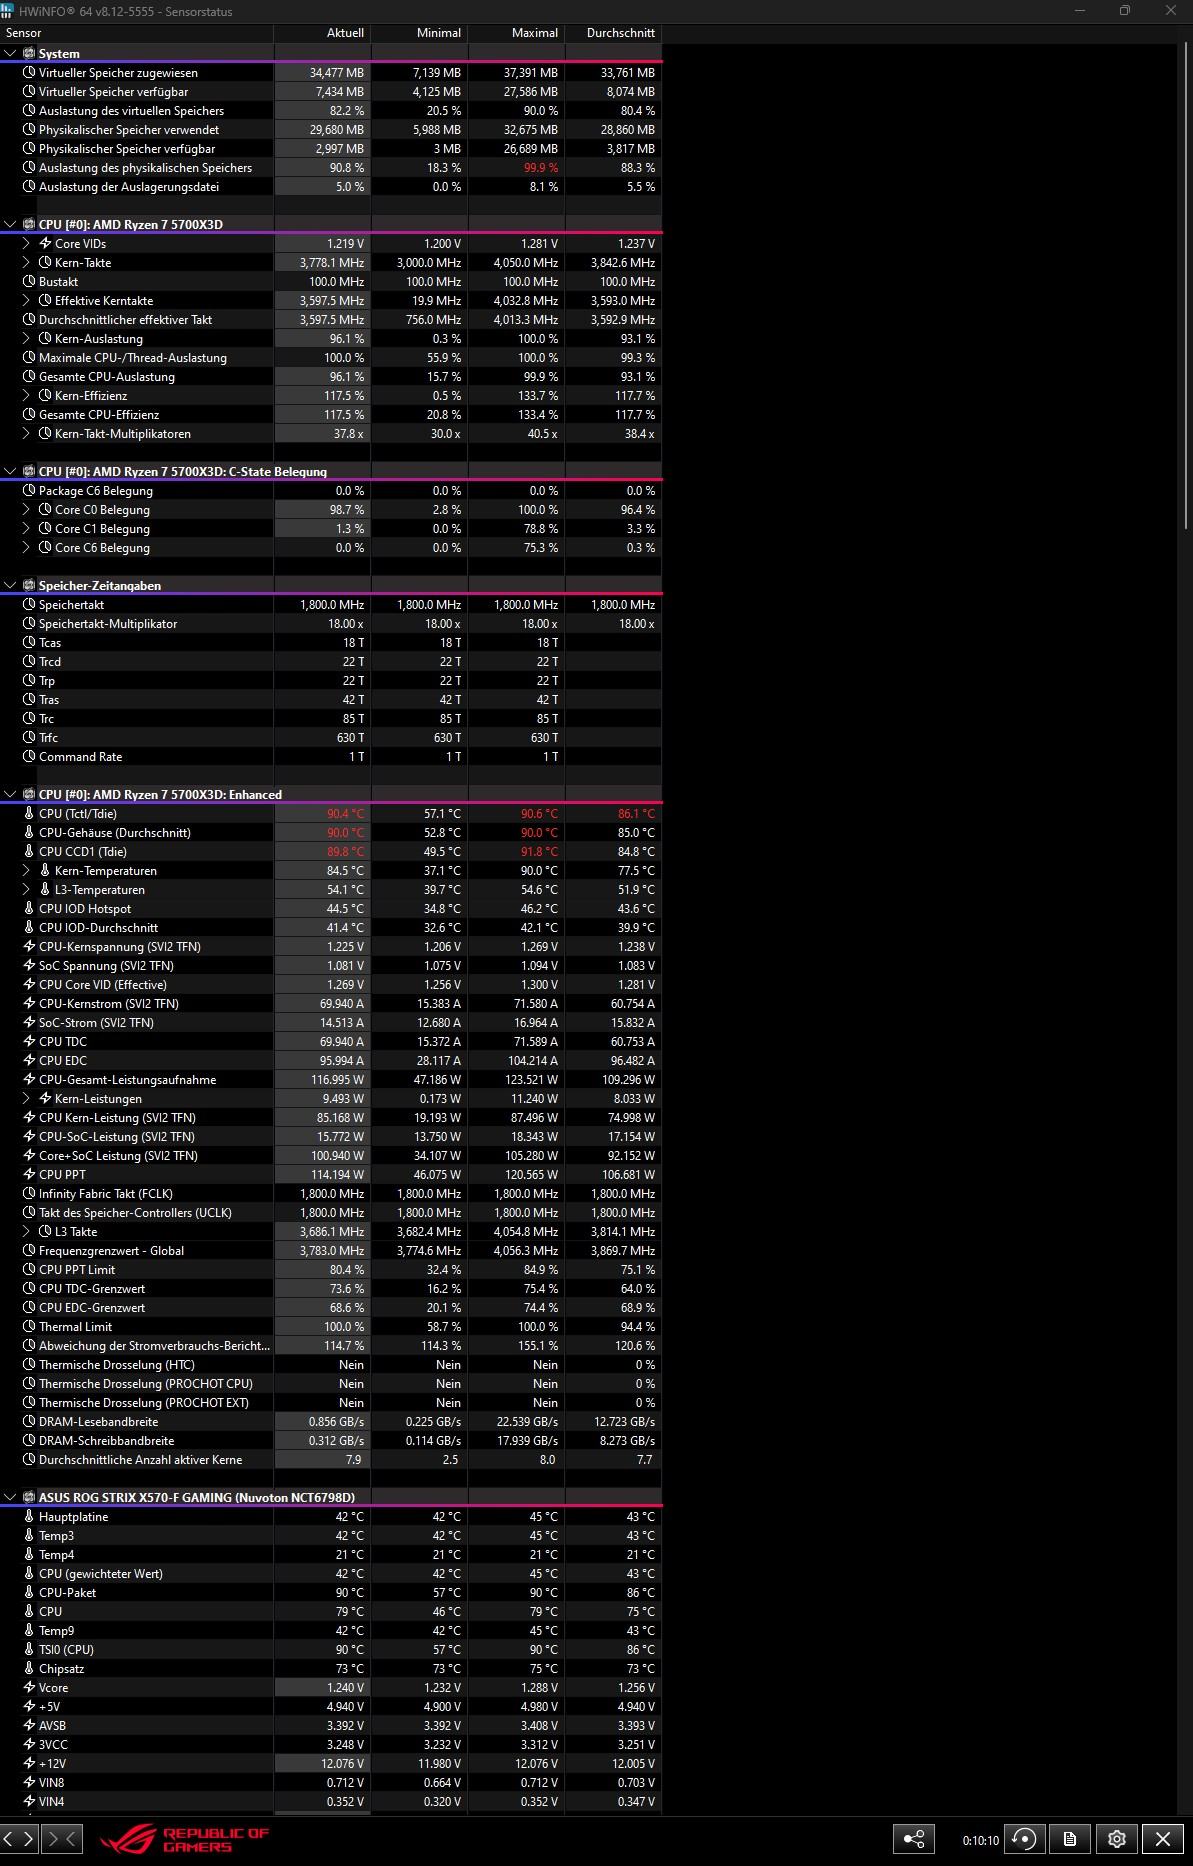Image resolution: width=1193 pixels, height=1866 pixels.
Task: Click the expand columns arrows button
Action: [x=21, y=1838]
